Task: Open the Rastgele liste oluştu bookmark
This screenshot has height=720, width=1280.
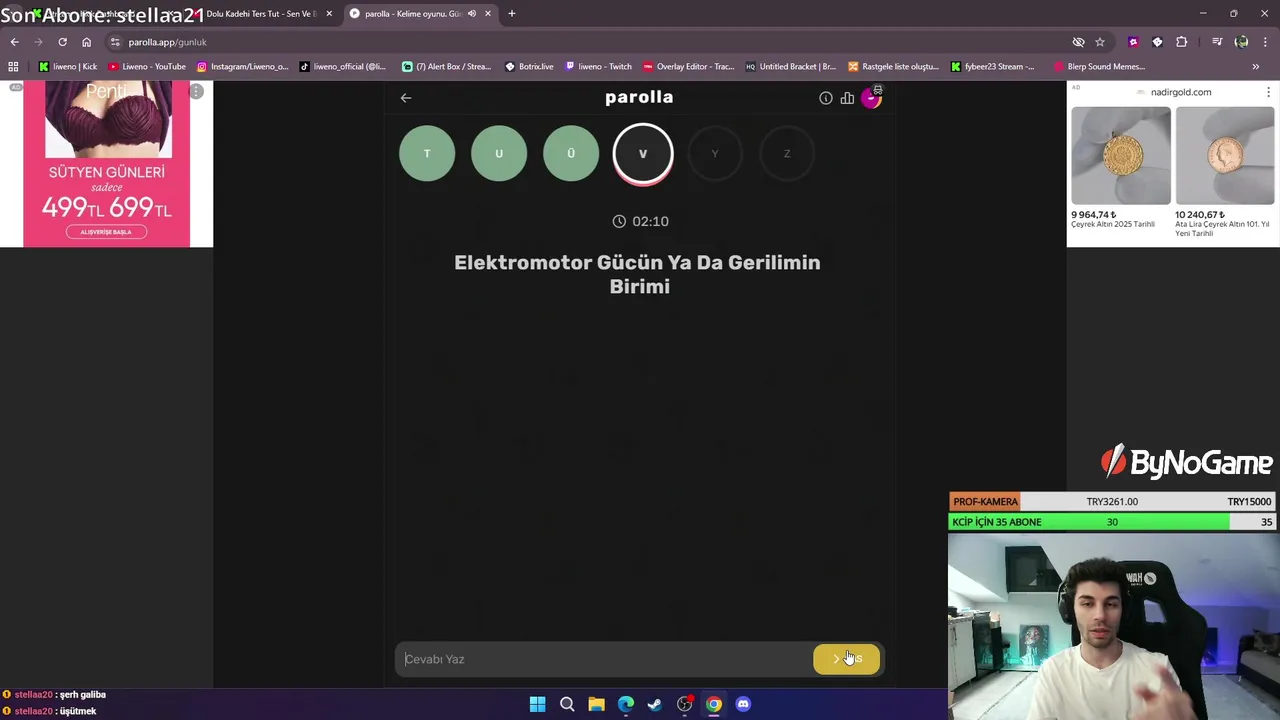Action: tap(893, 67)
